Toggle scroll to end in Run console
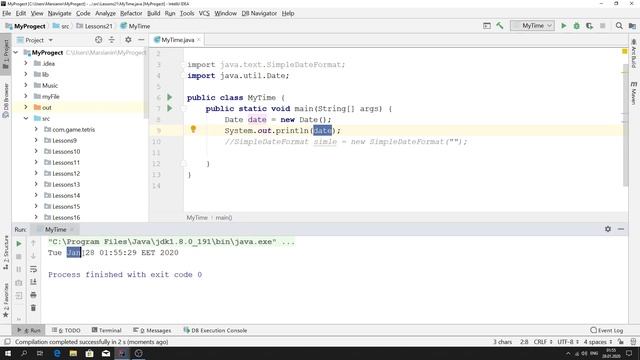The image size is (640, 360). pos(33,282)
